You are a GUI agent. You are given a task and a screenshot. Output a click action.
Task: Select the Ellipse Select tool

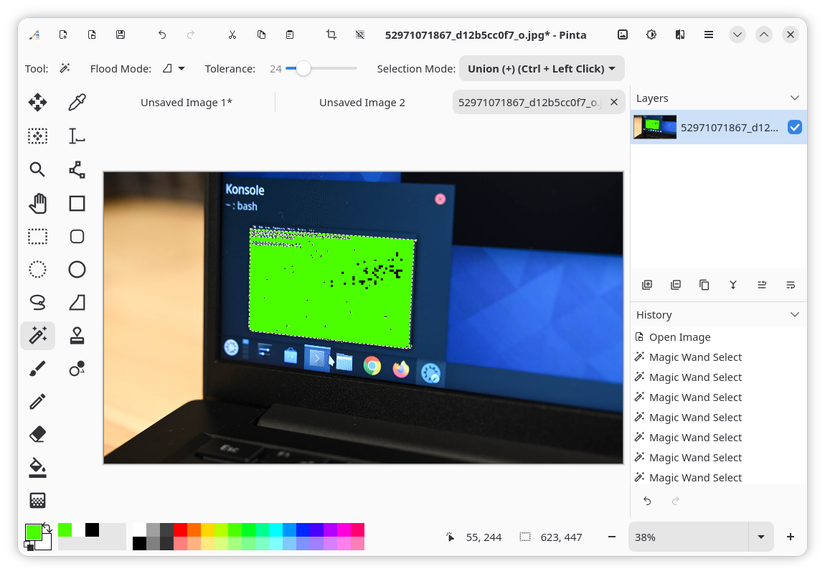pyautogui.click(x=37, y=269)
